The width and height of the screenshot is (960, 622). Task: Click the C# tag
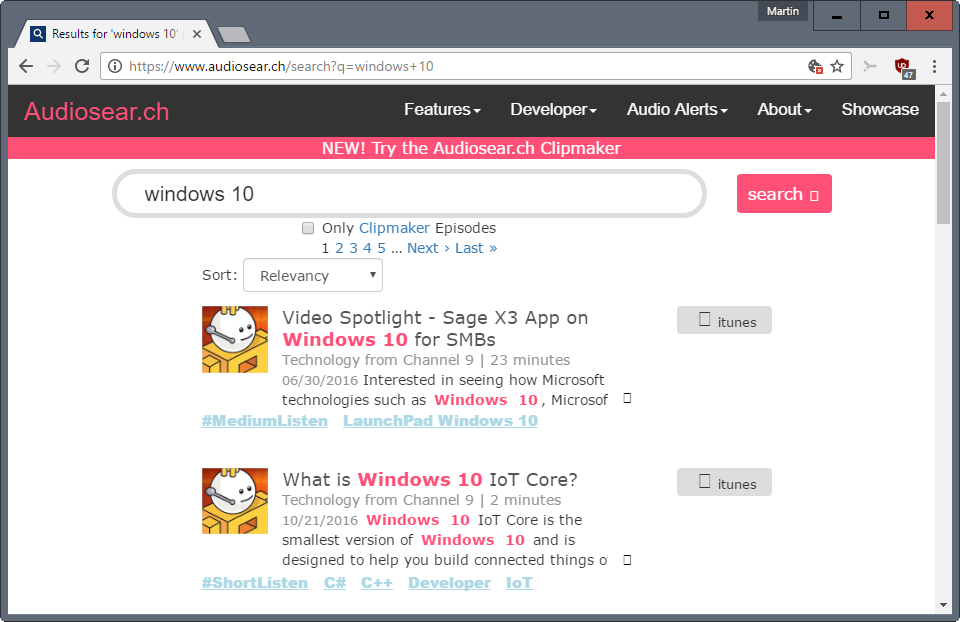(335, 583)
